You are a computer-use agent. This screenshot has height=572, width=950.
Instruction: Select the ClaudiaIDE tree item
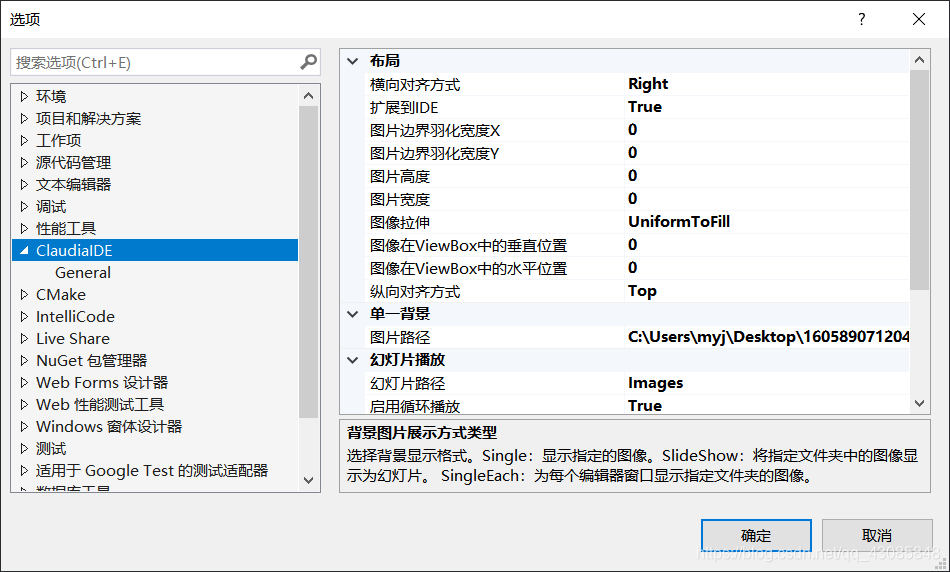pos(155,250)
